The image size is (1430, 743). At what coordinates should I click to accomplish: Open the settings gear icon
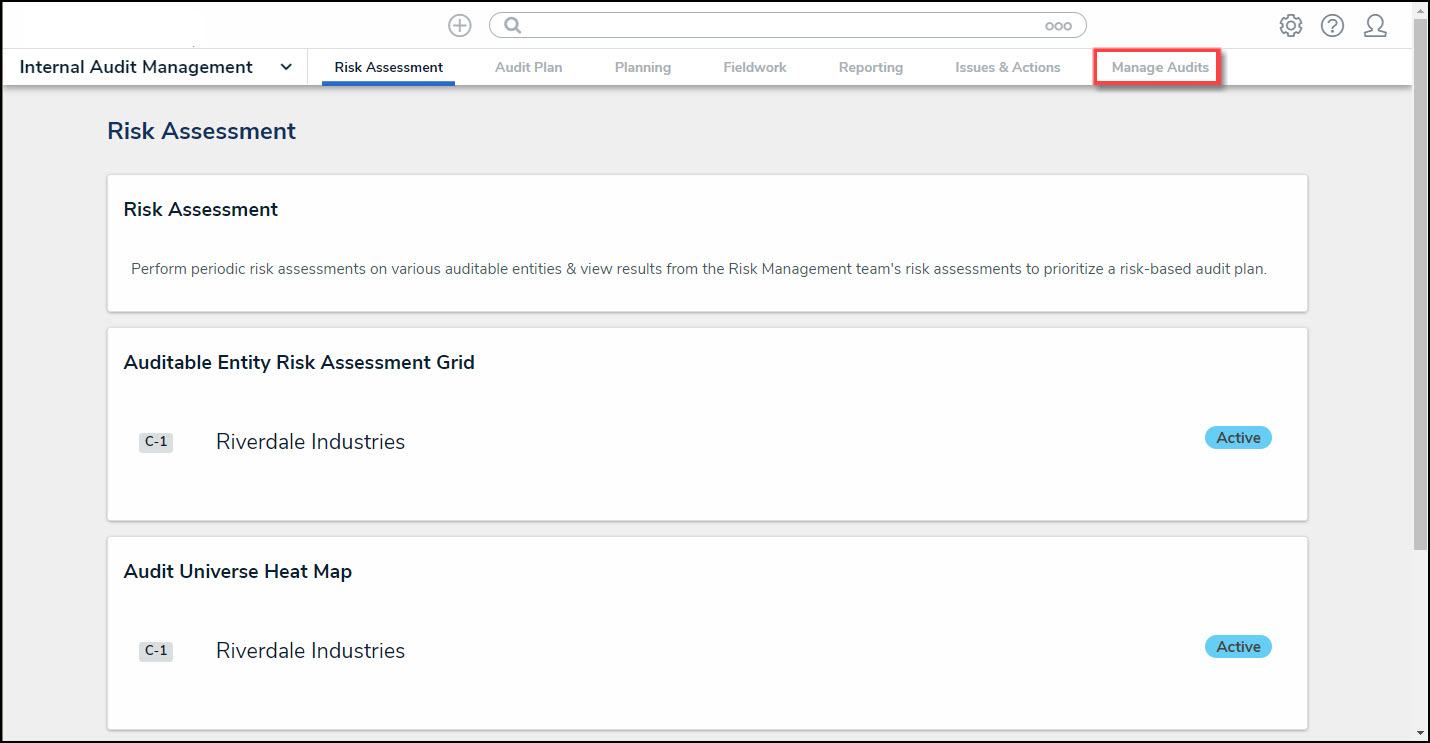point(1291,26)
